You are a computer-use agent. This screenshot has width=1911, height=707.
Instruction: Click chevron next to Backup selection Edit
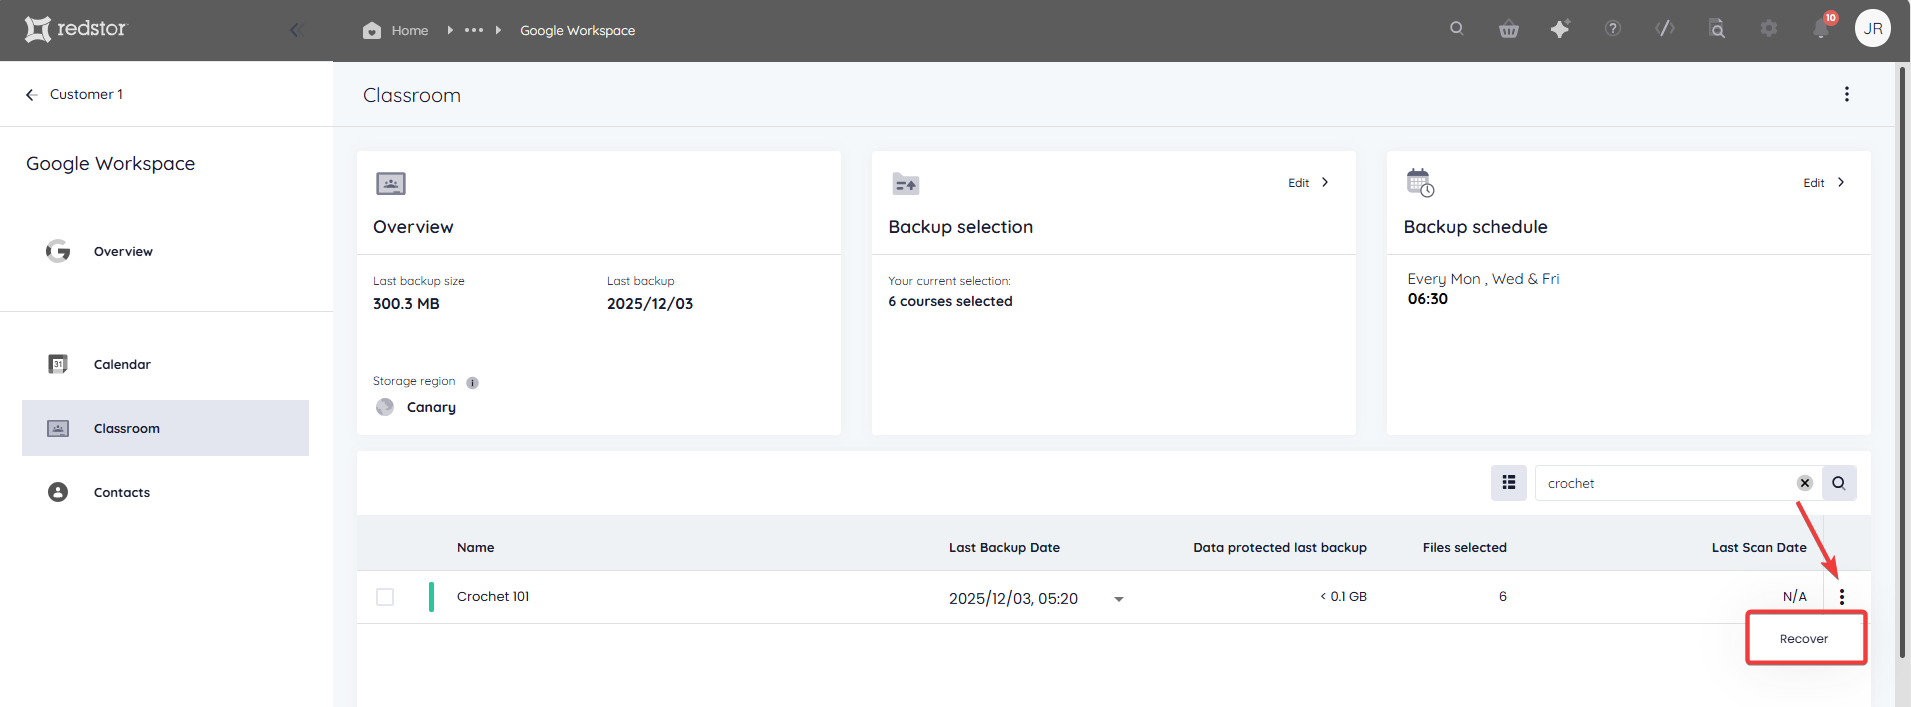click(x=1325, y=182)
